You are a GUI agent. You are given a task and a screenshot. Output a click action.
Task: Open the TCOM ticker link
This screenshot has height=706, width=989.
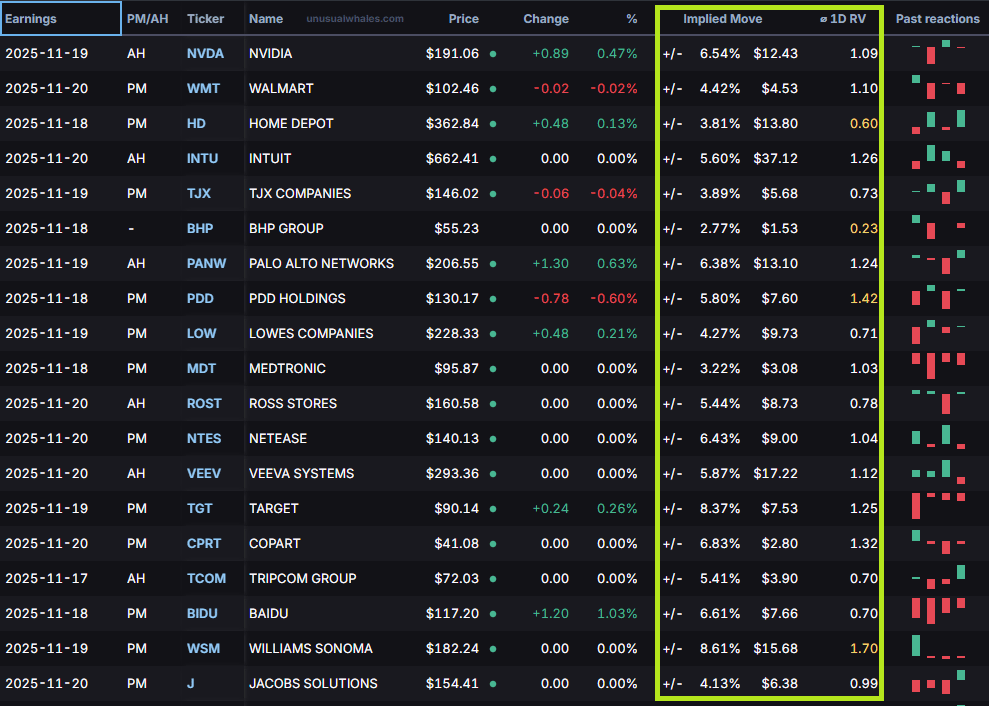pos(206,579)
